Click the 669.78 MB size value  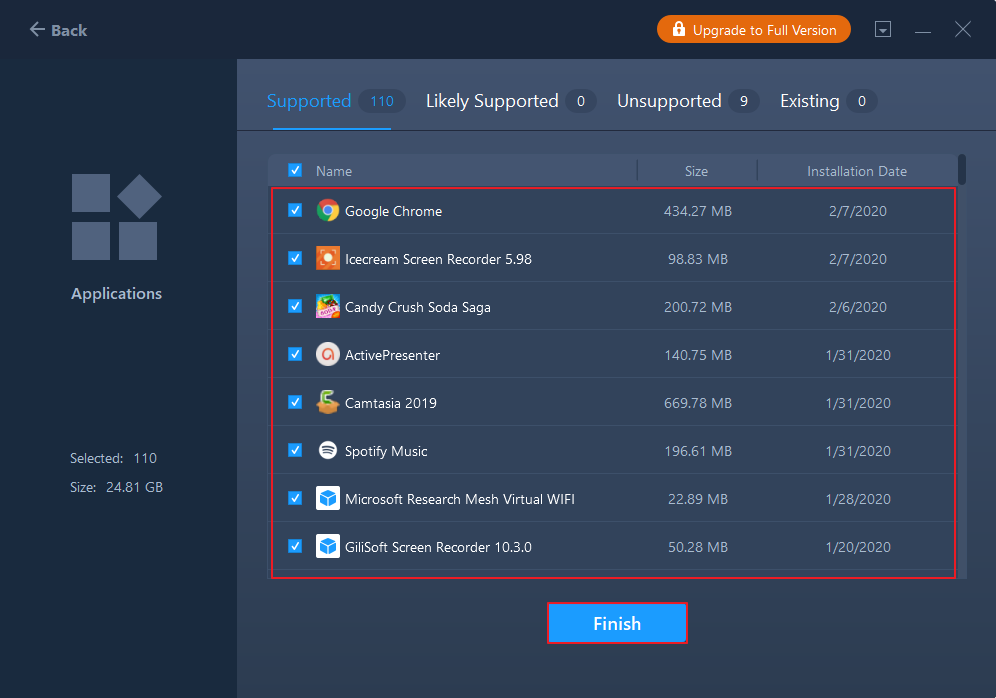pos(698,403)
